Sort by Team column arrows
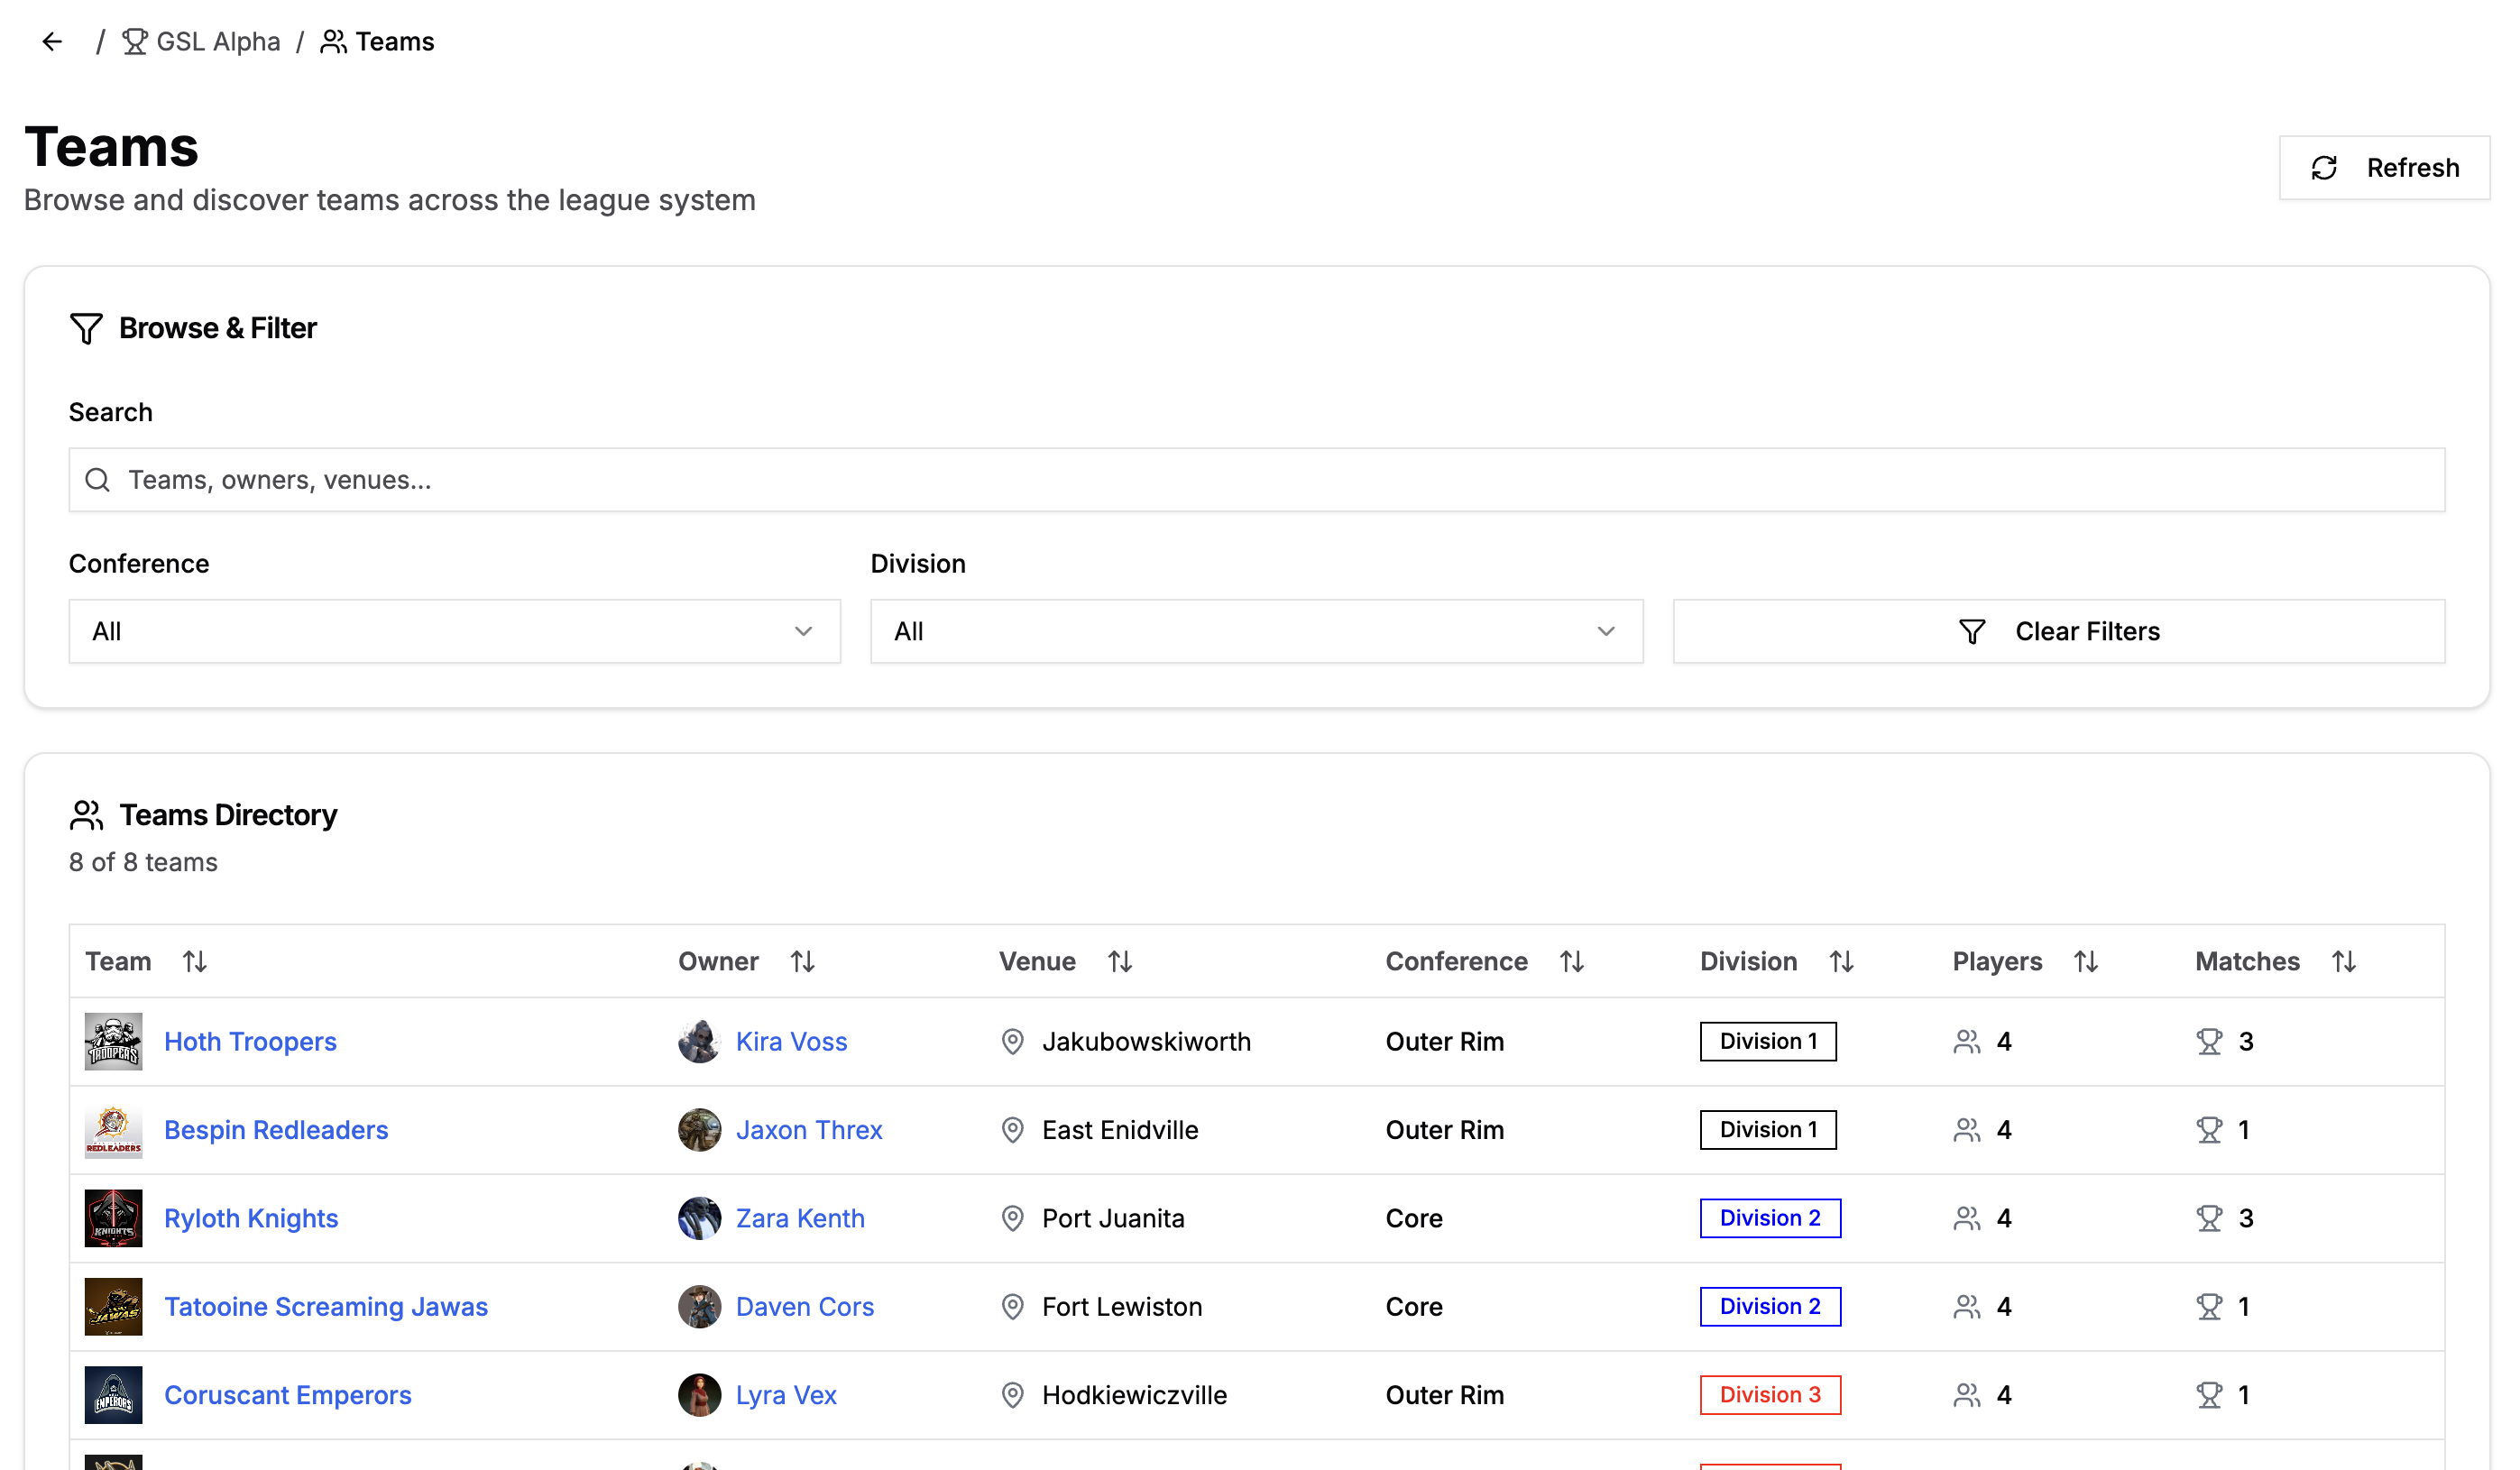2520x1470 pixels. tap(194, 961)
